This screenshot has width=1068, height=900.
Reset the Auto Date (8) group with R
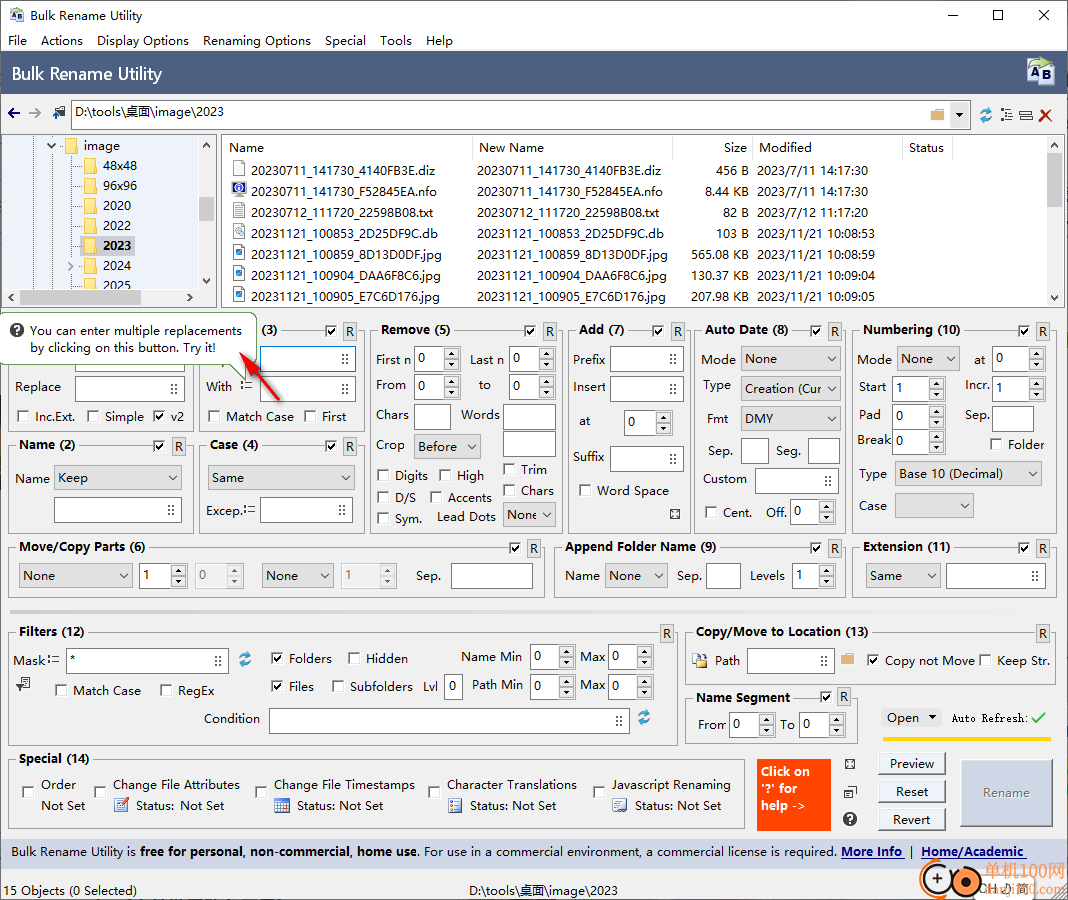click(835, 331)
